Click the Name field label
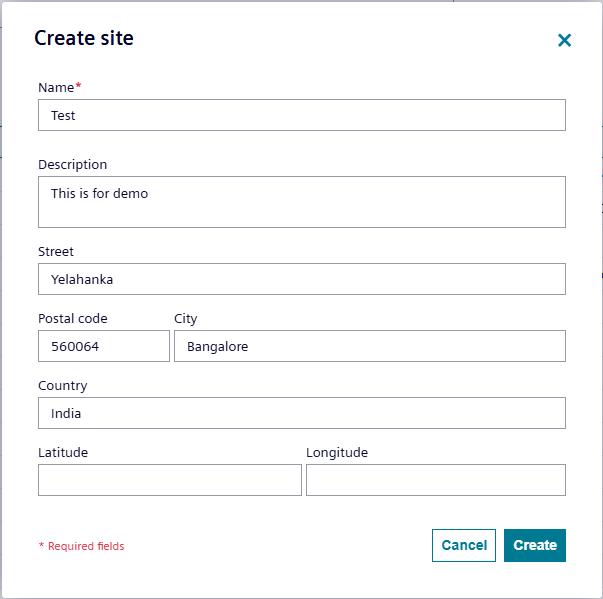Screen dimensions: 603x599 pyautogui.click(x=57, y=88)
